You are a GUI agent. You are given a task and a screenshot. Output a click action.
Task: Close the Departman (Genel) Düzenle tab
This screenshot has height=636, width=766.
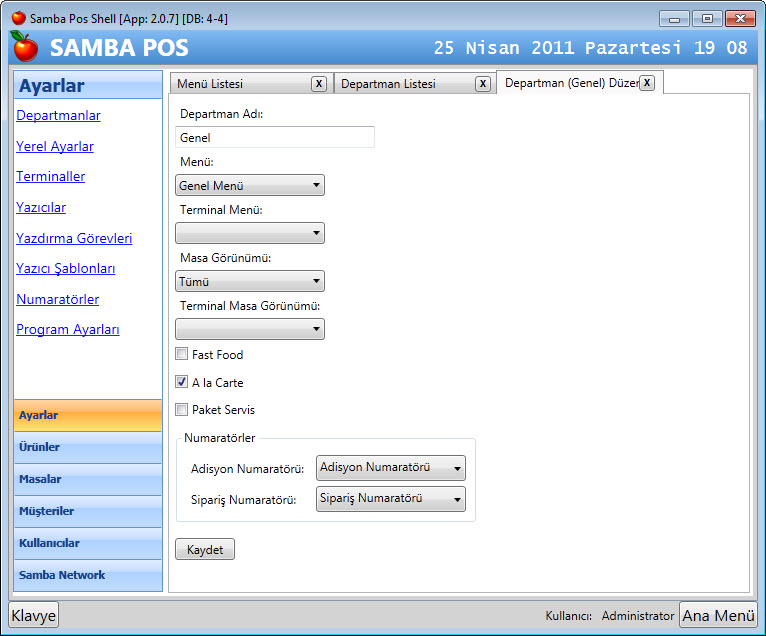[x=647, y=83]
